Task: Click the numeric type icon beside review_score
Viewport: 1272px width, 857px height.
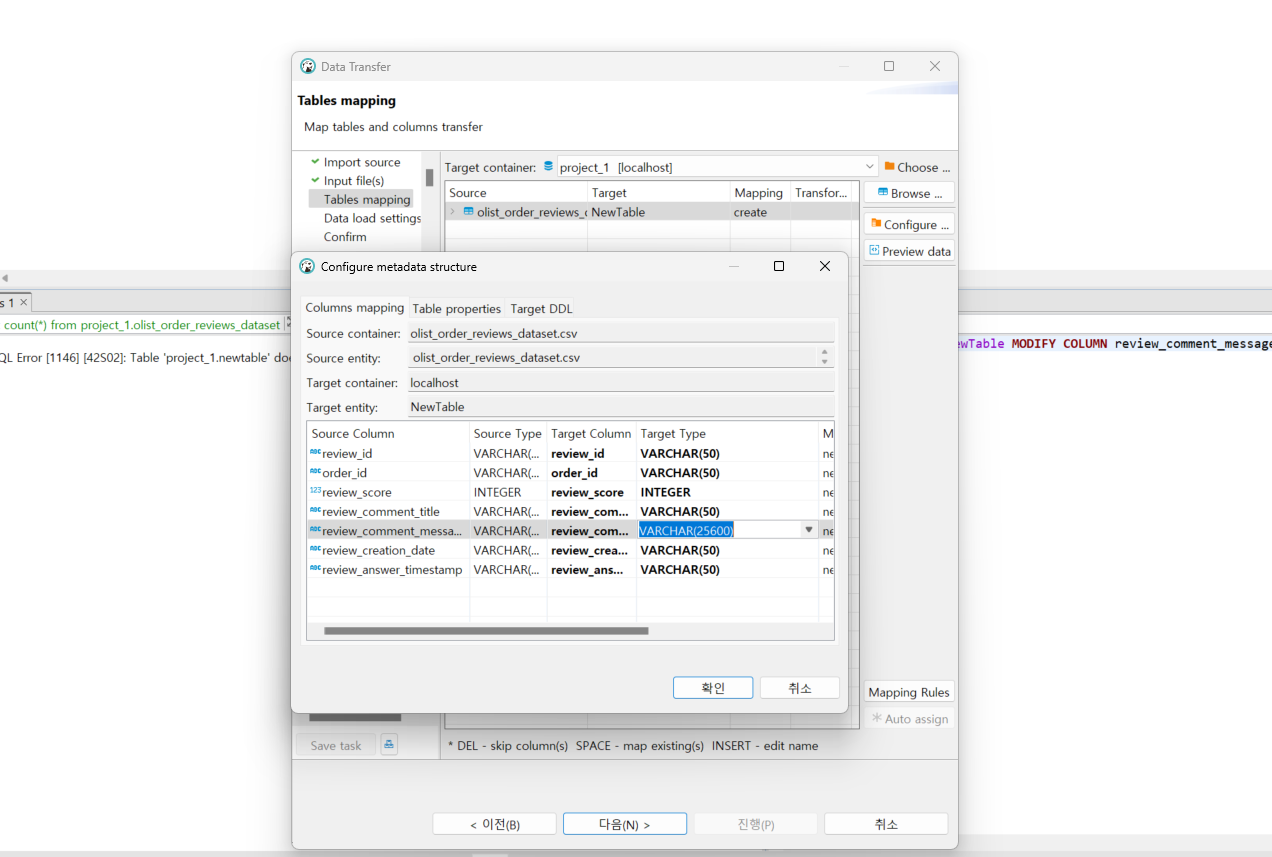Action: point(315,492)
